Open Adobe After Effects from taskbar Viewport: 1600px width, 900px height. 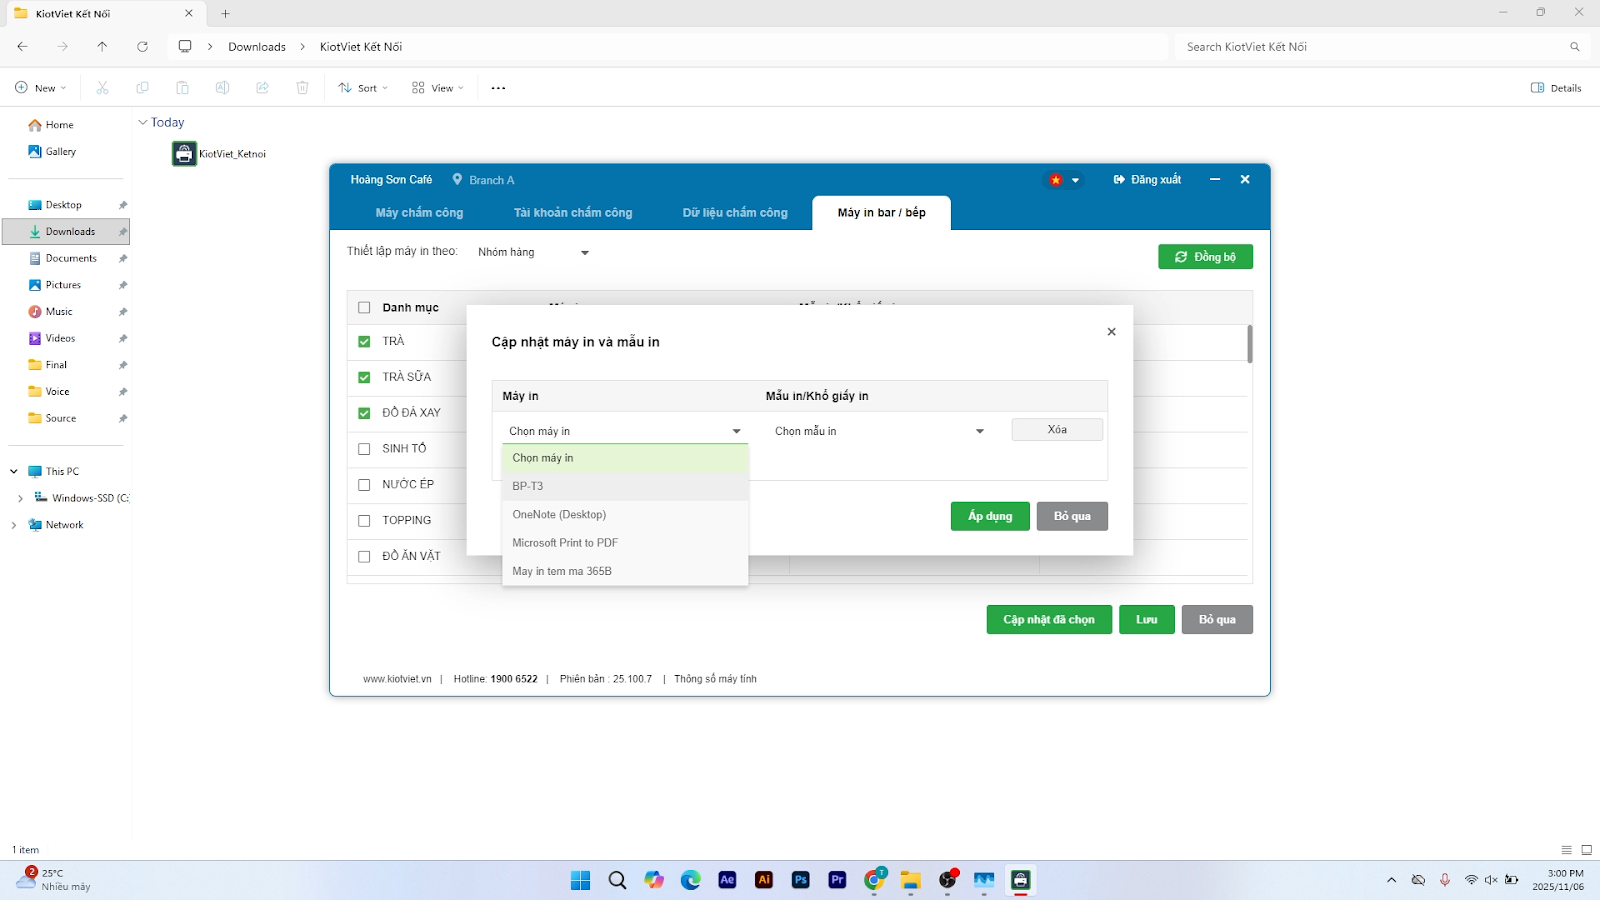[x=727, y=880]
